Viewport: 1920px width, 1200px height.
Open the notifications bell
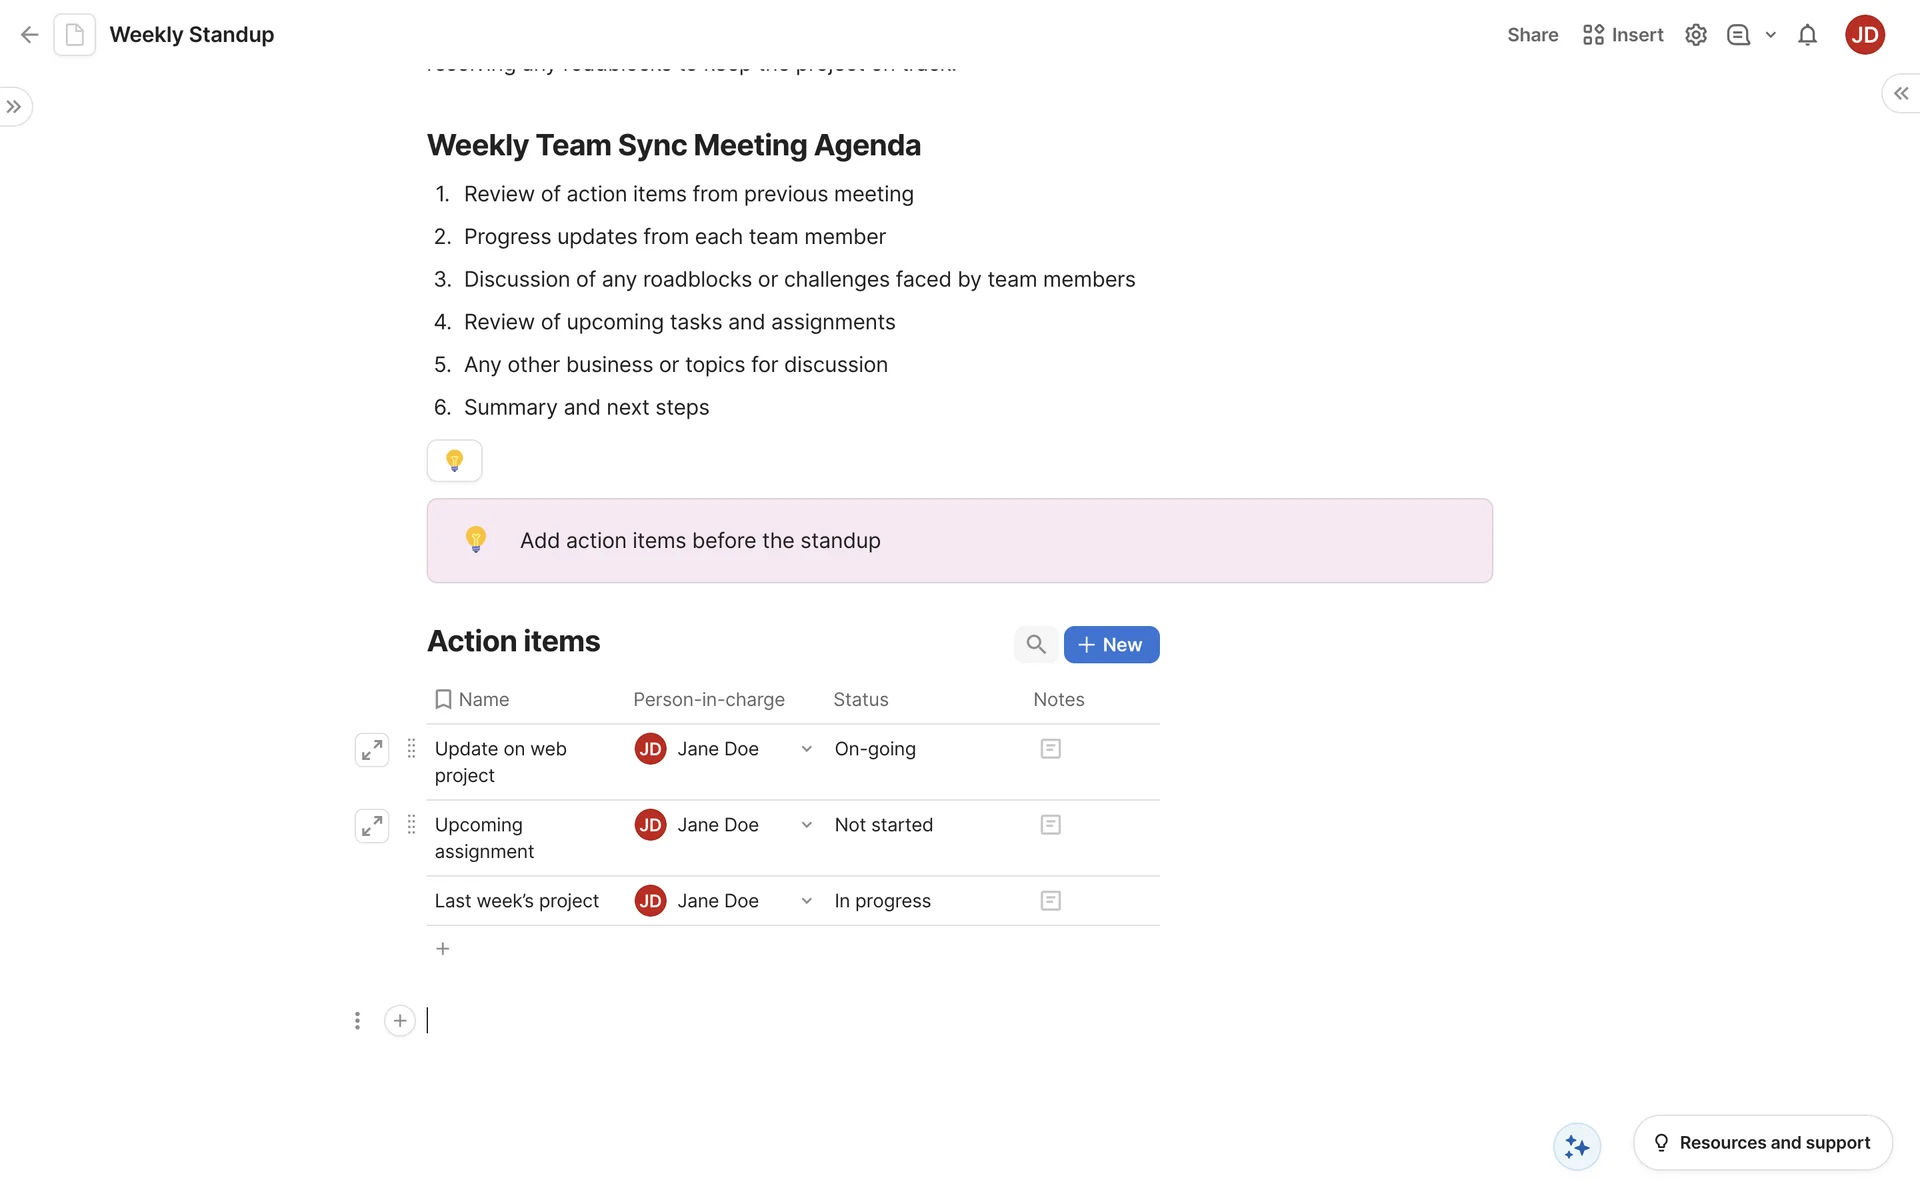[1807, 35]
